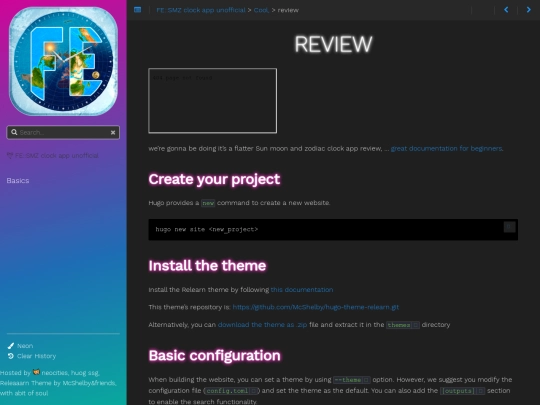Open breadcrumb 'FE:SMZ clock app unofficial'
The image size is (540, 405).
click(201, 10)
